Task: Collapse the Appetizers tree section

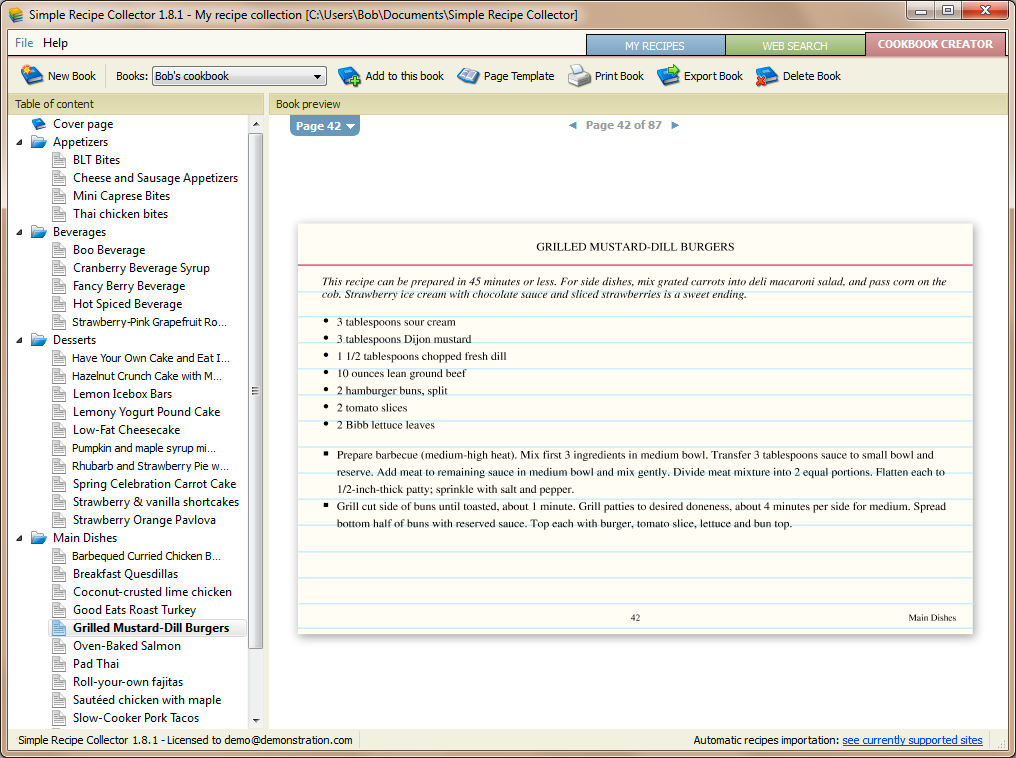Action: [19, 142]
